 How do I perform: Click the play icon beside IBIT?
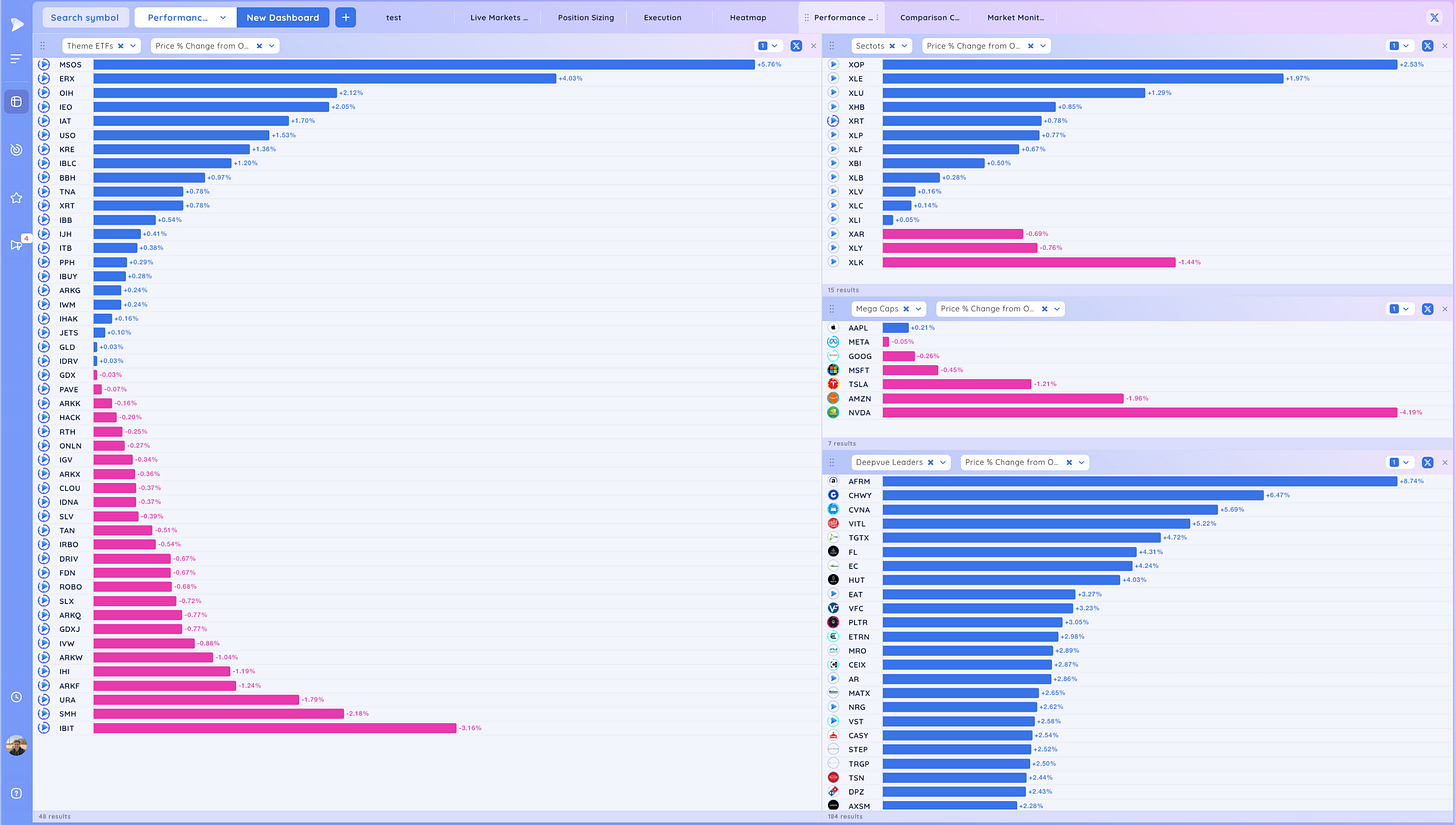click(44, 728)
